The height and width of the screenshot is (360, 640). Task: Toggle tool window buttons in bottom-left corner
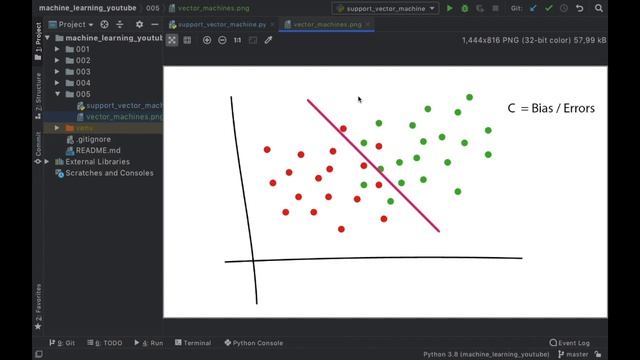(39, 354)
